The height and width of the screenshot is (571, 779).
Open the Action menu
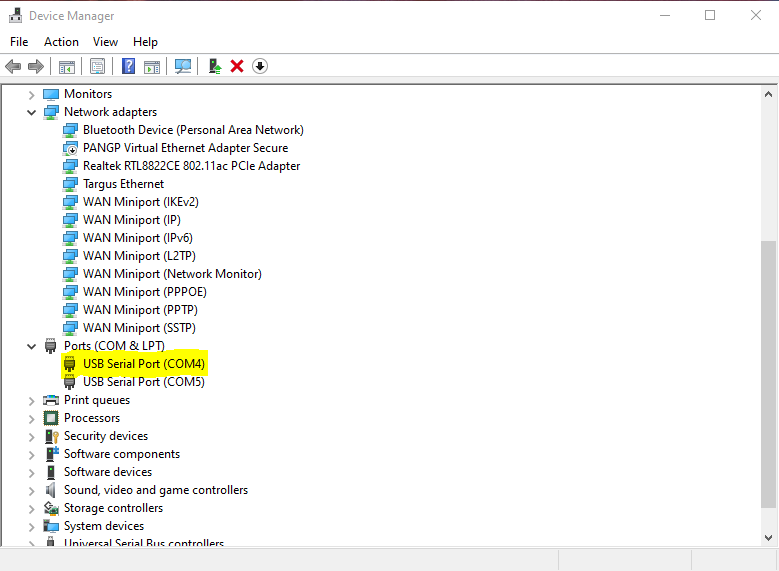[x=61, y=41]
